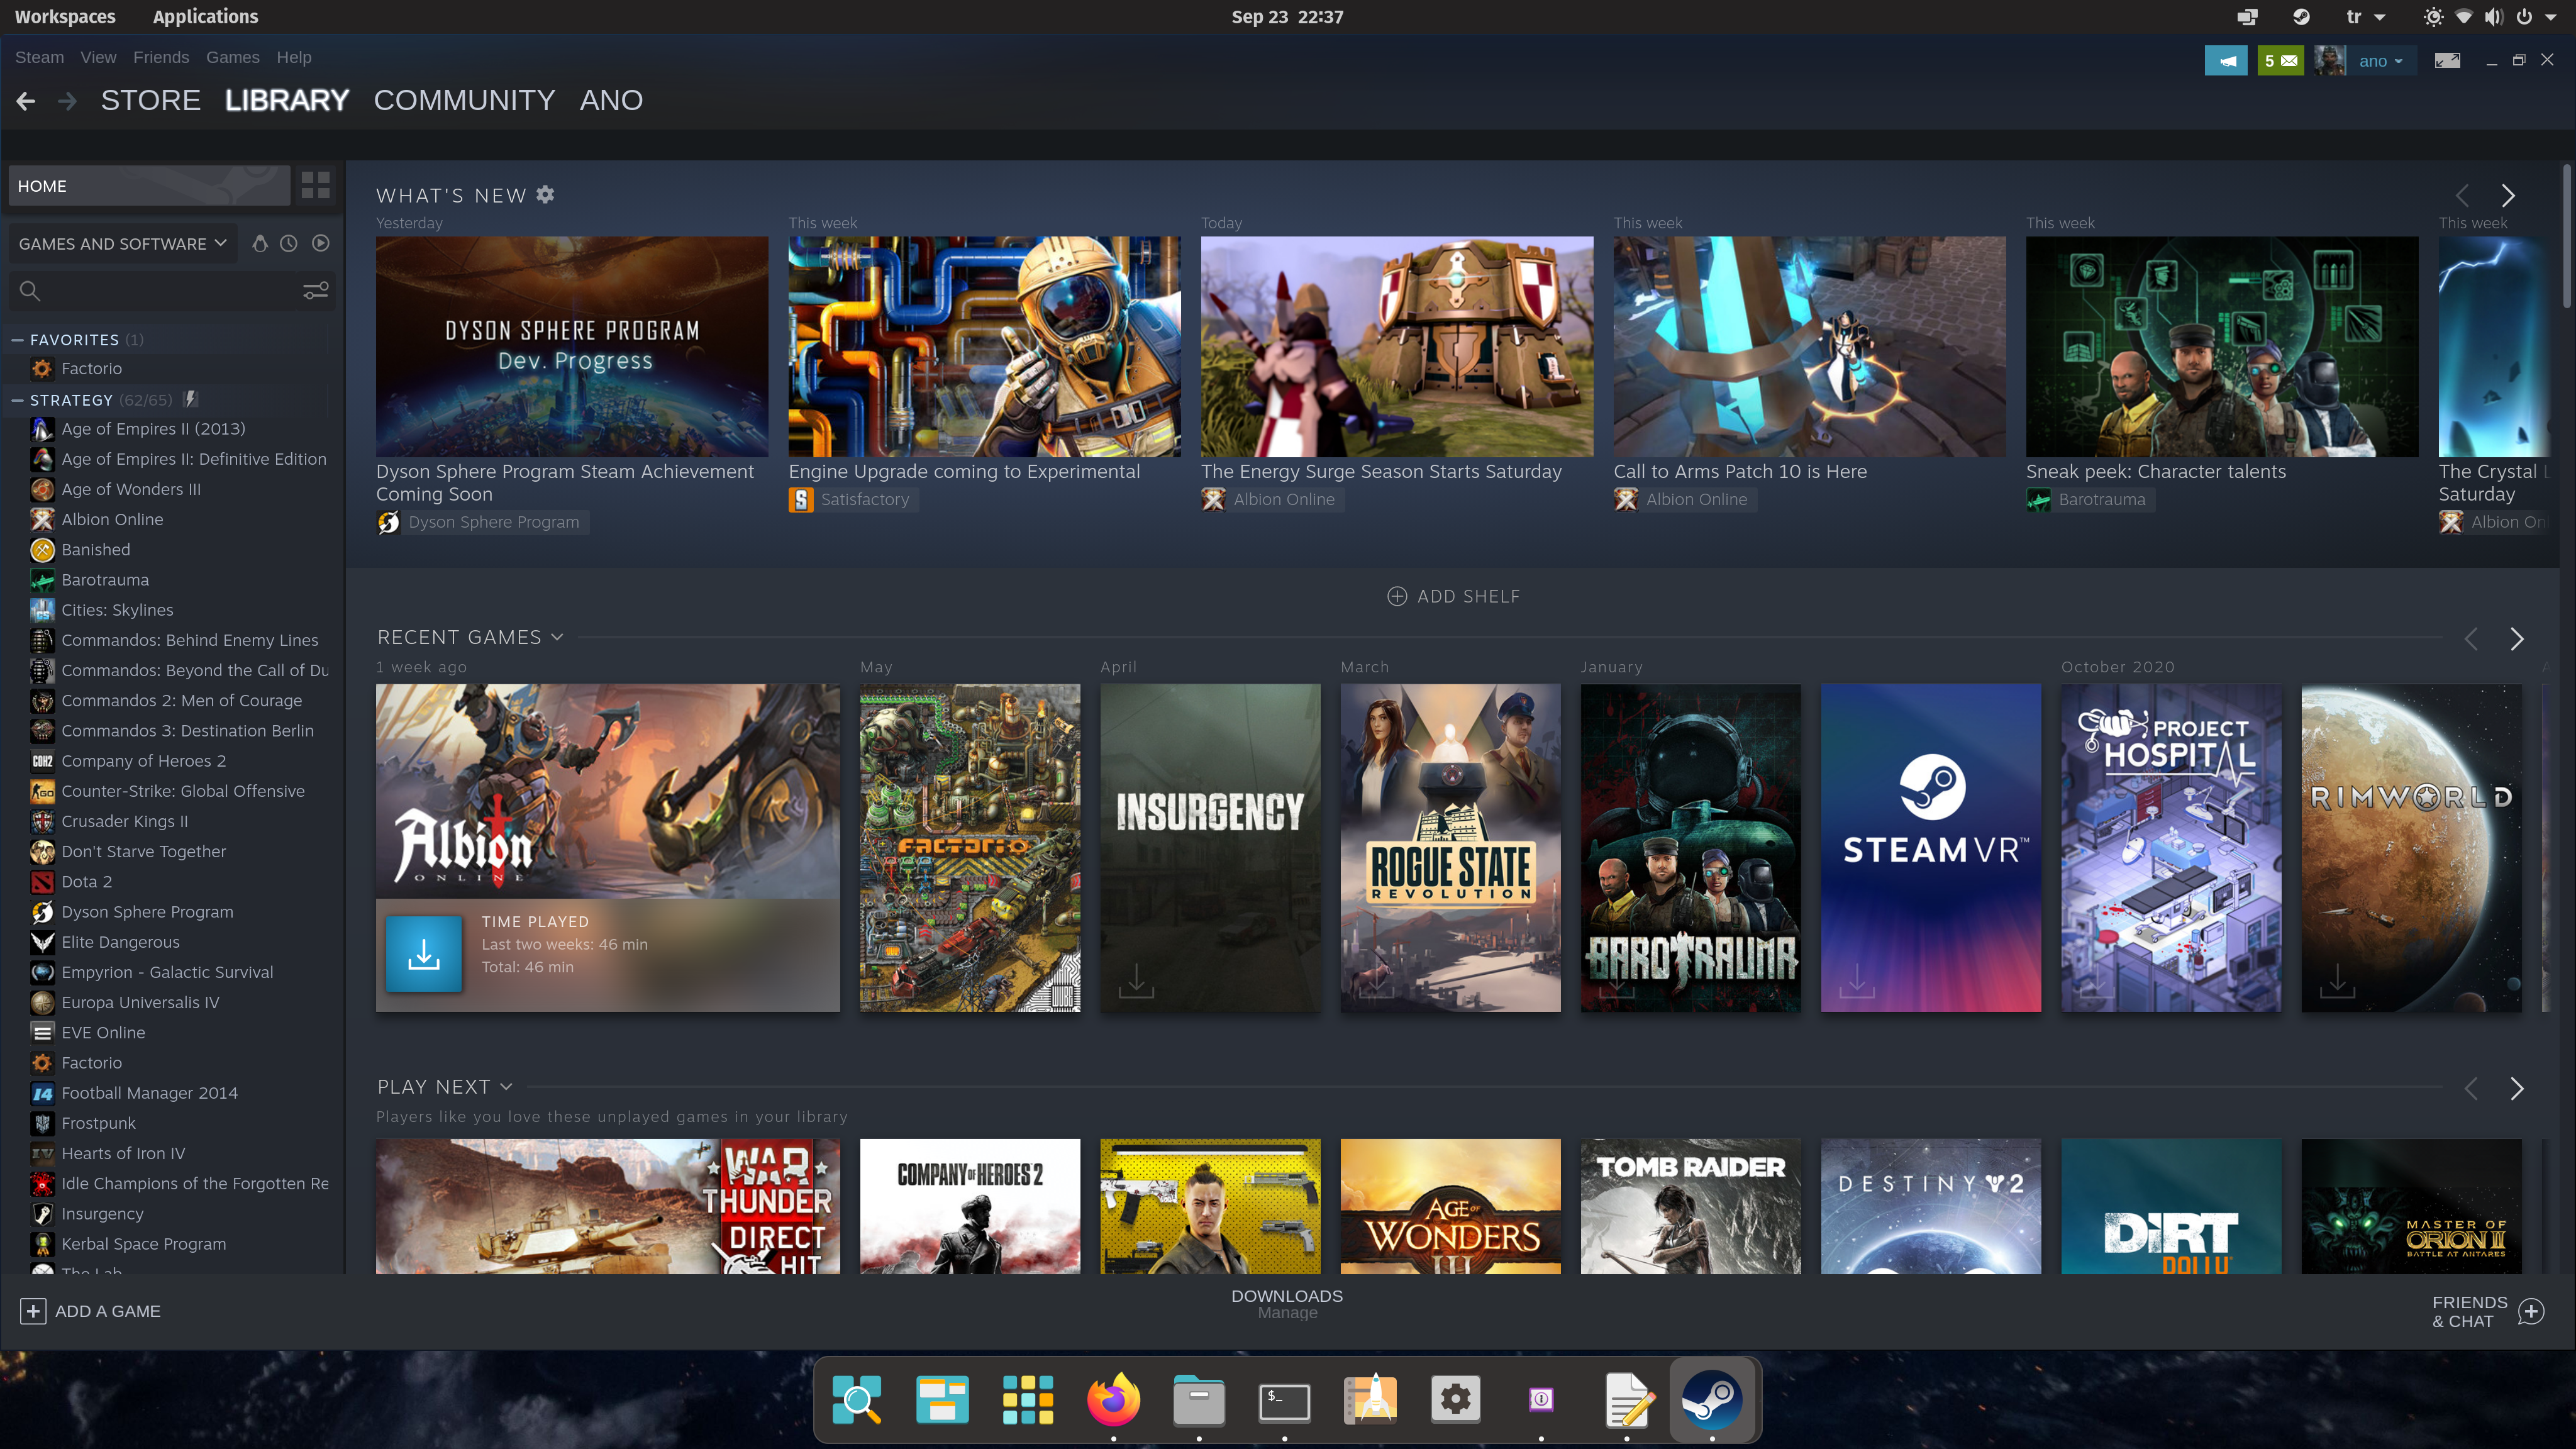Go forward with the right arrow
Image resolution: width=2576 pixels, height=1449 pixels.
coord(67,100)
